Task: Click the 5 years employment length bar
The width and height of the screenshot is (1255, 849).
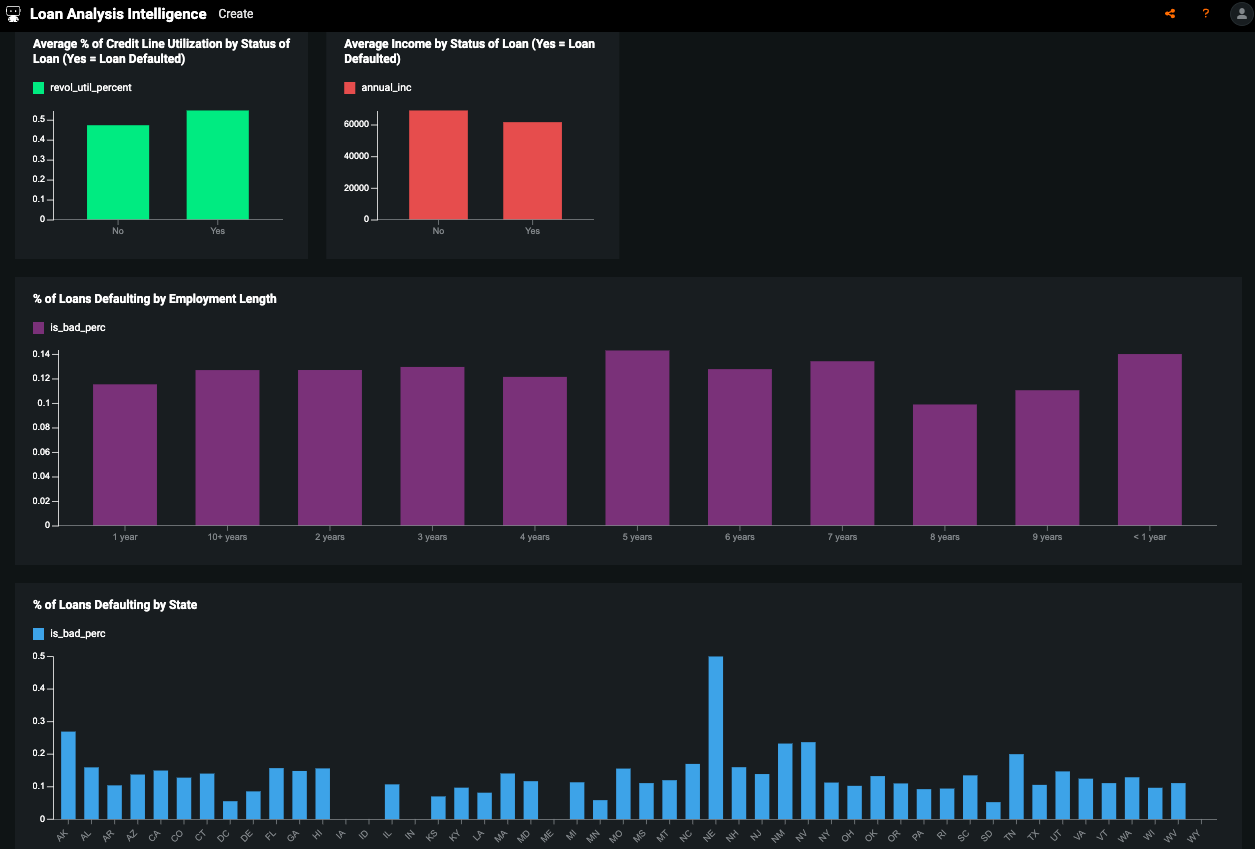Action: click(x=637, y=438)
